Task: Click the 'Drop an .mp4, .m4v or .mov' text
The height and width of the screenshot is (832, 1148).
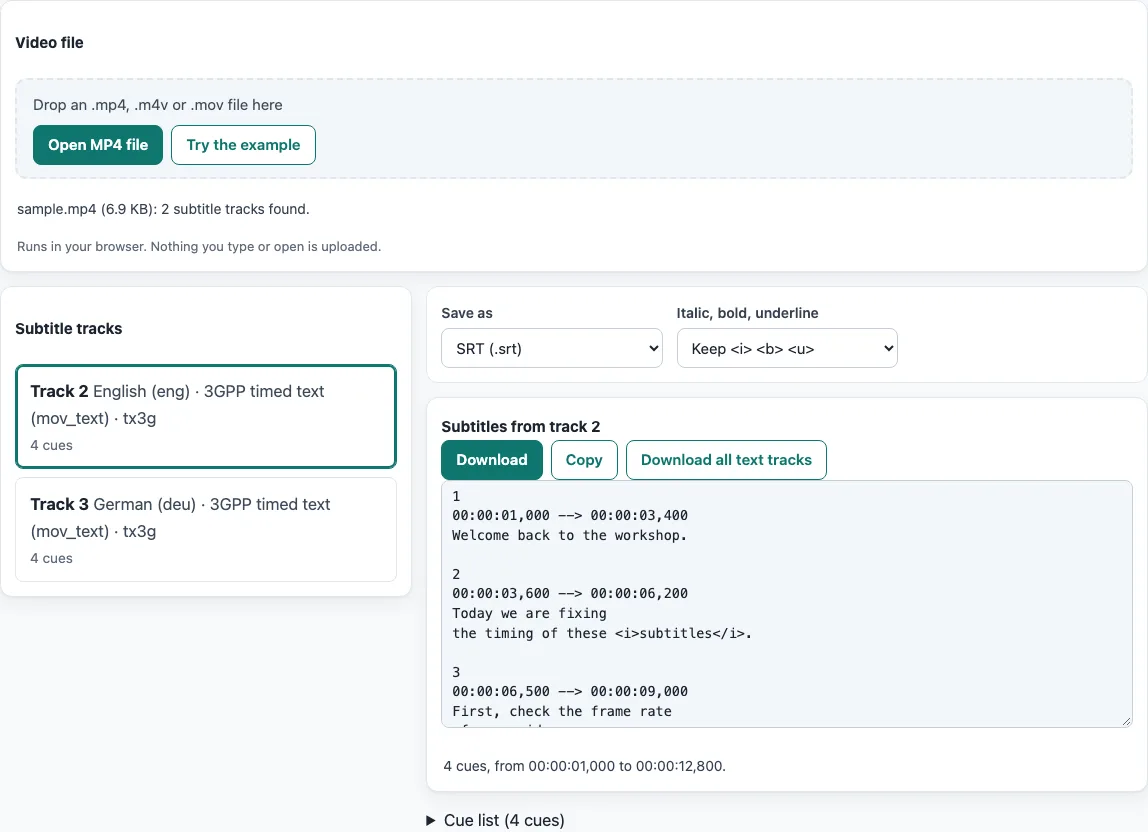Action: [x=157, y=105]
